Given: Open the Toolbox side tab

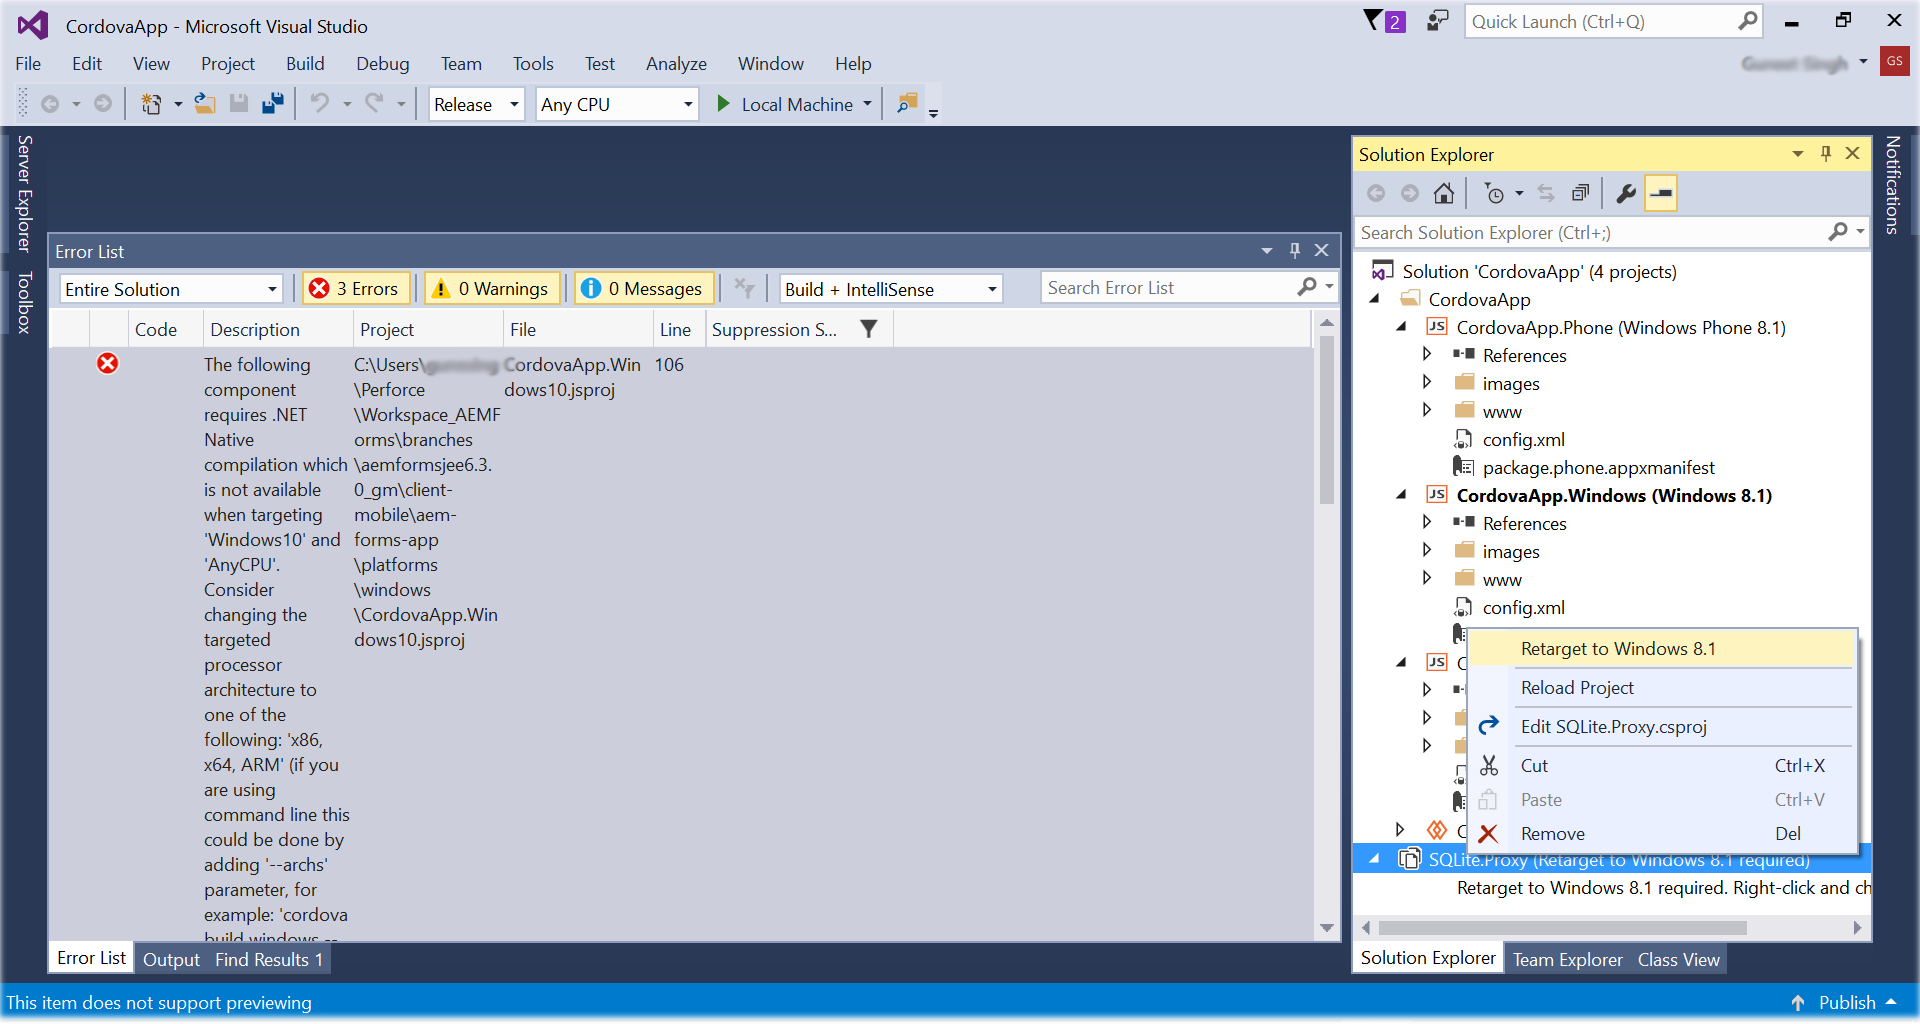Looking at the screenshot, I should (x=25, y=302).
